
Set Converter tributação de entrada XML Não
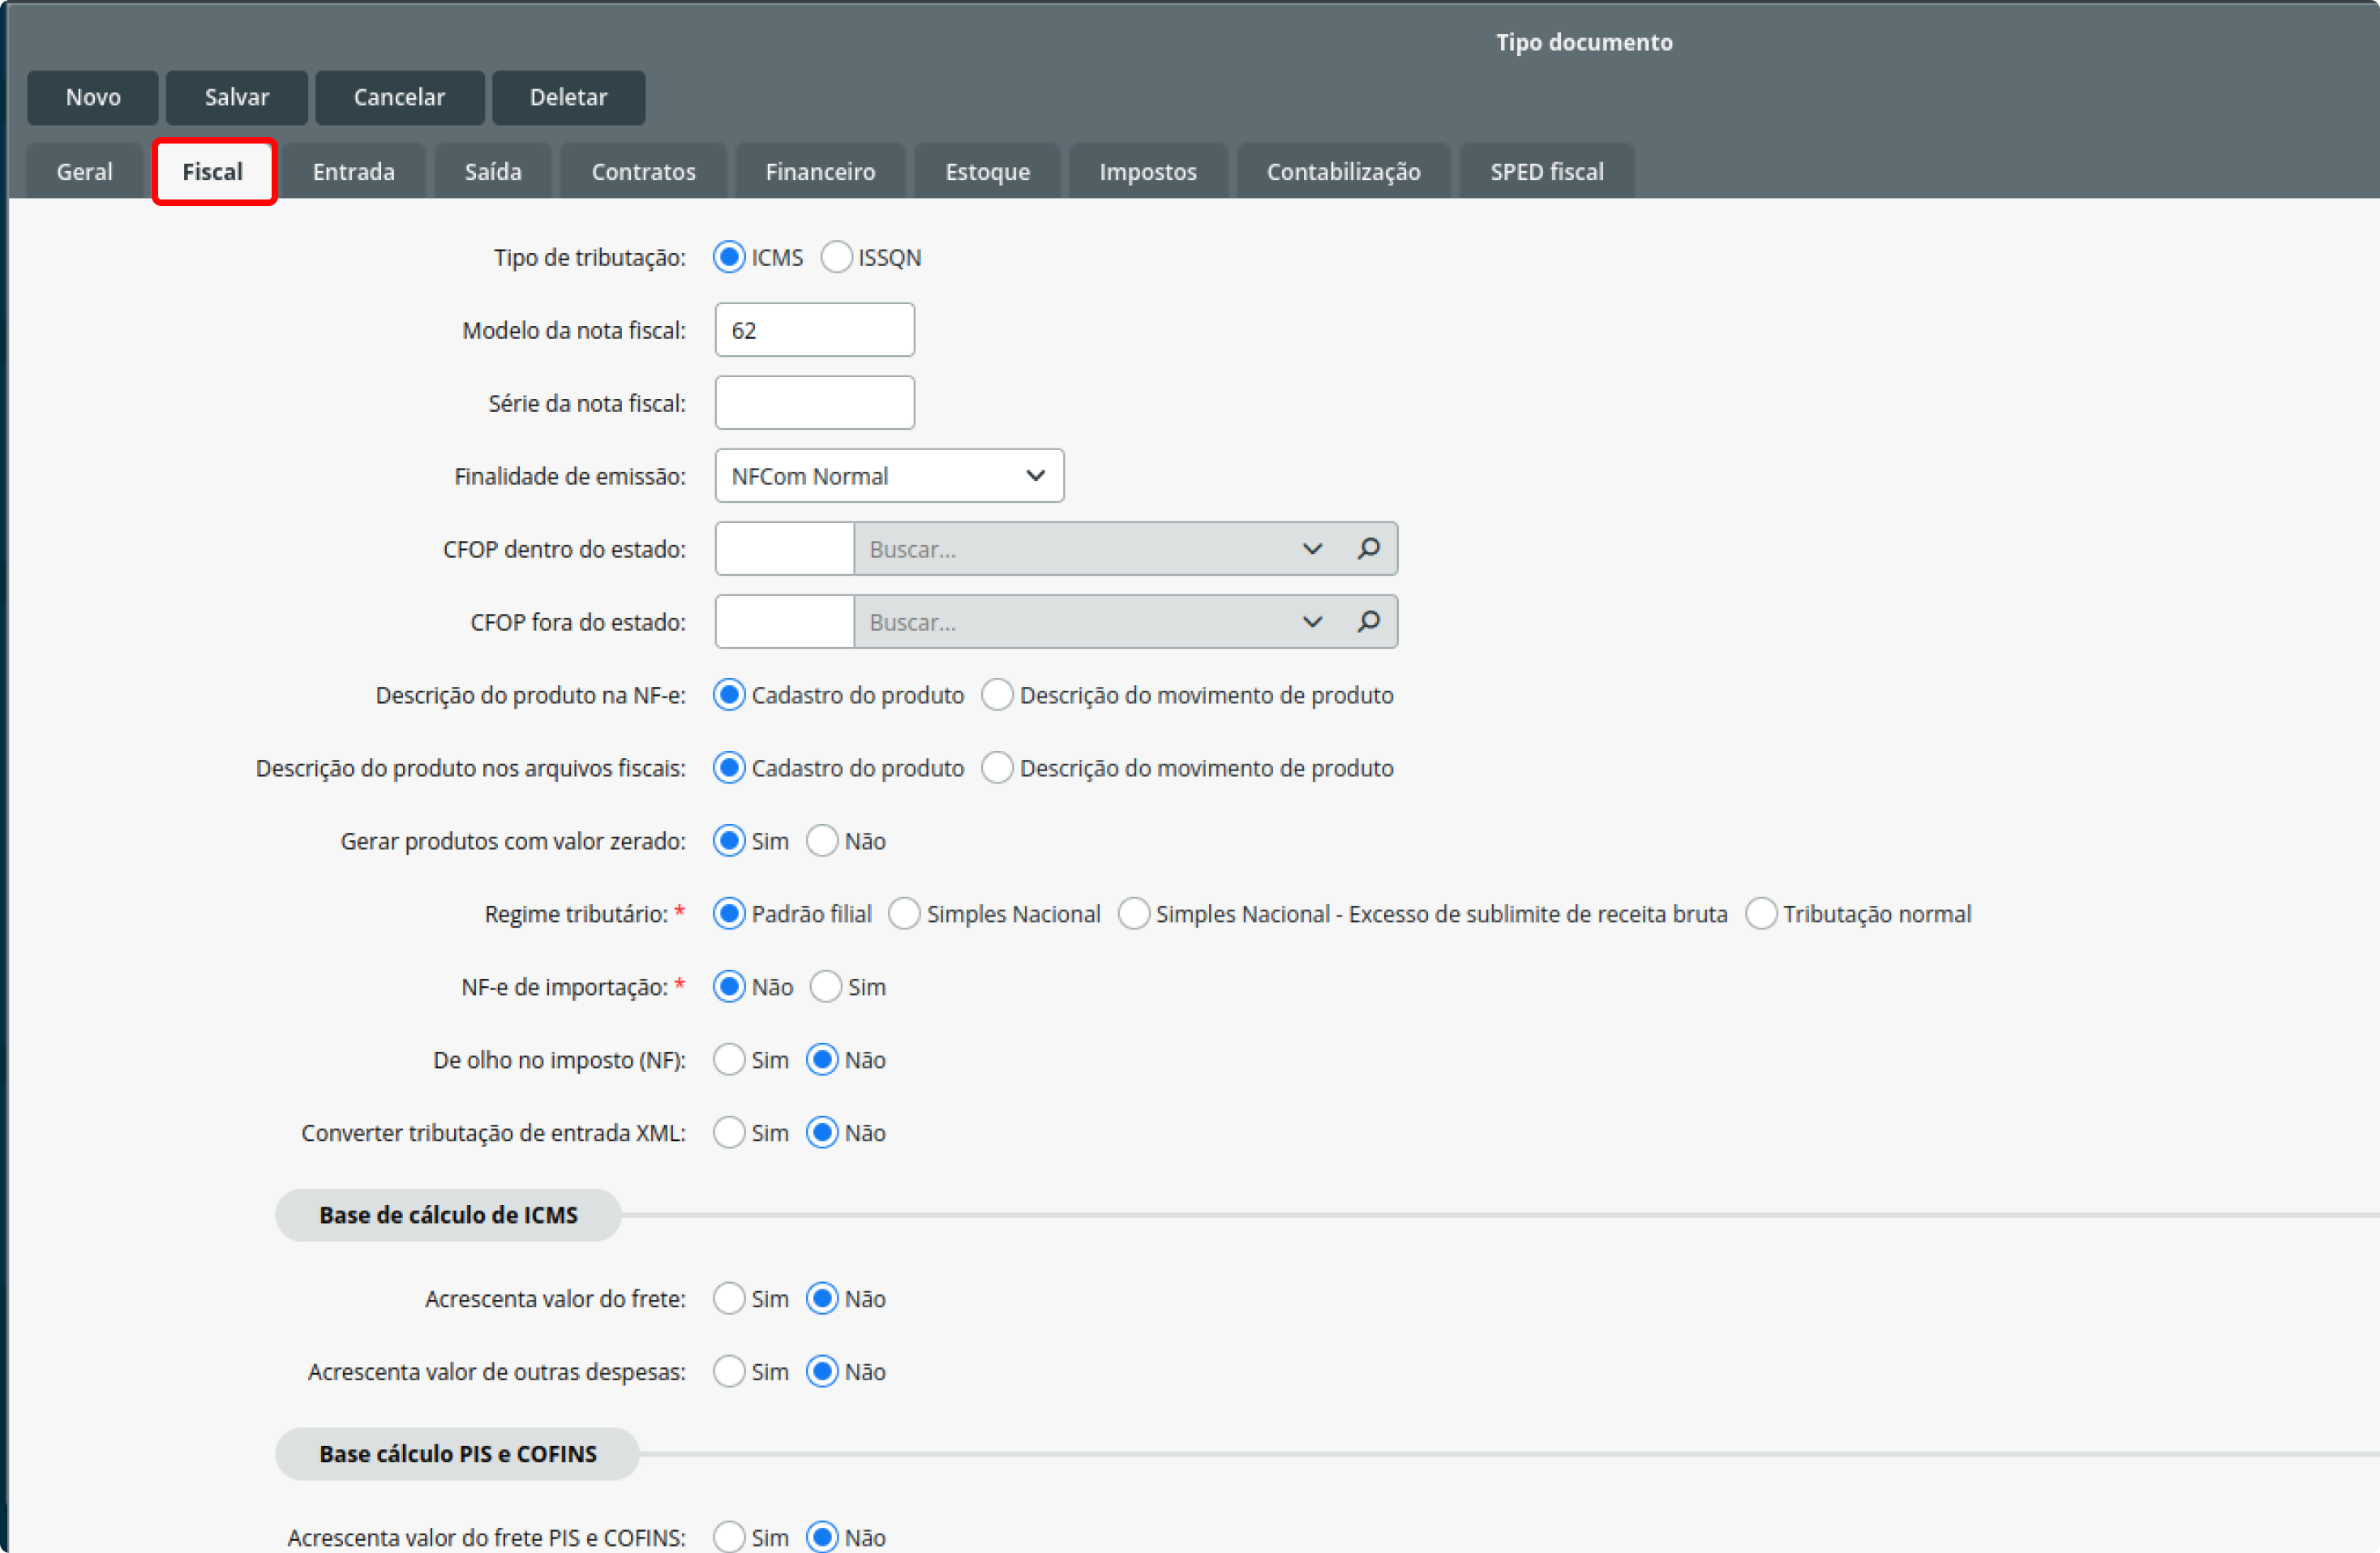(822, 1132)
